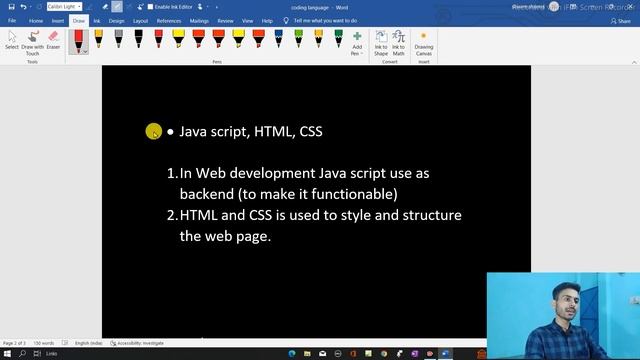Click the Word icon on the taskbar
Image resolution: width=640 pixels, height=360 pixels.
445,353
